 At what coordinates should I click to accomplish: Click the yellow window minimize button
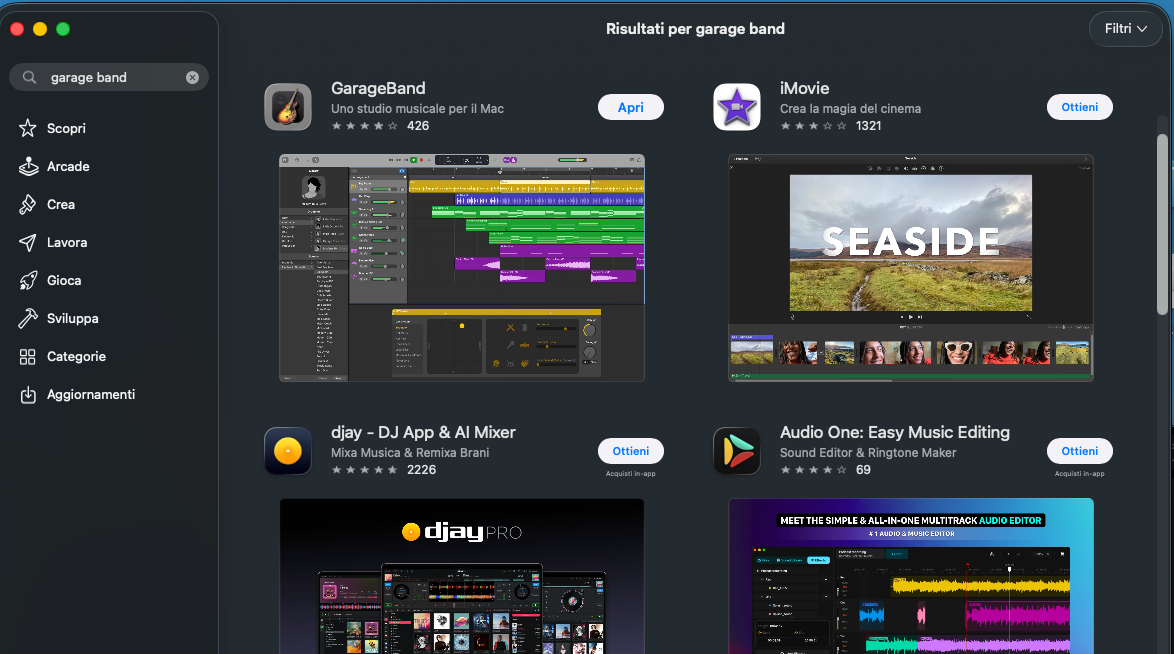(40, 28)
